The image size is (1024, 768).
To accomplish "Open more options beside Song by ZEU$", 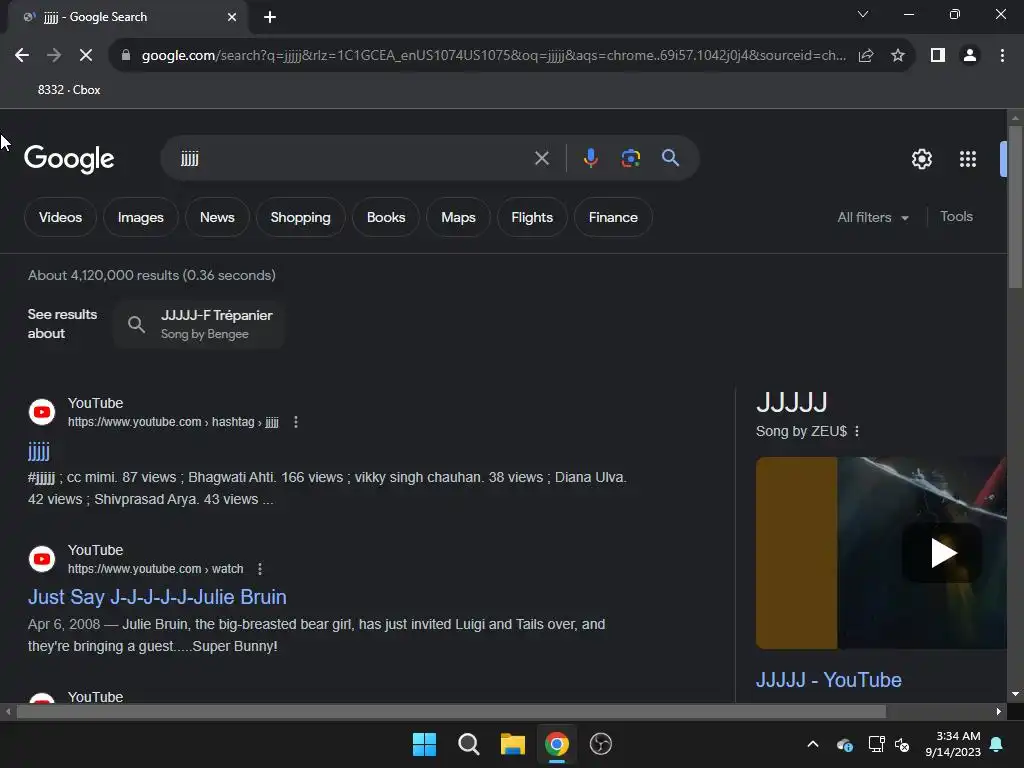I will [x=857, y=431].
